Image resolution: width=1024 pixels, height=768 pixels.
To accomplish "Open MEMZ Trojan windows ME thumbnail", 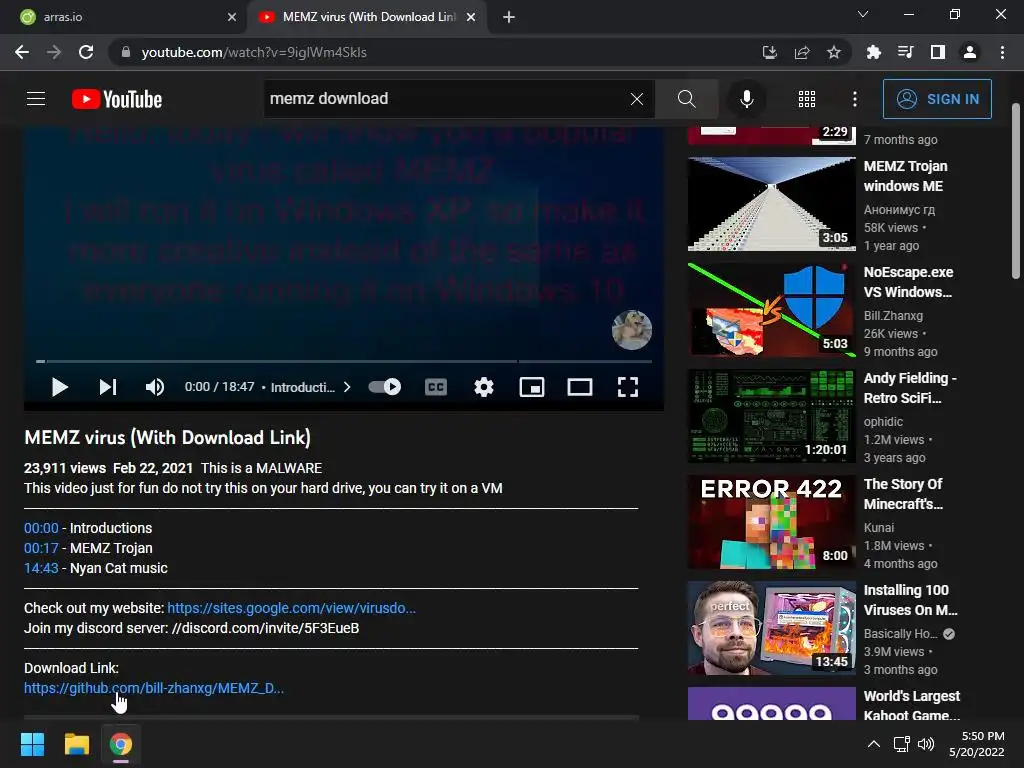I will point(771,204).
